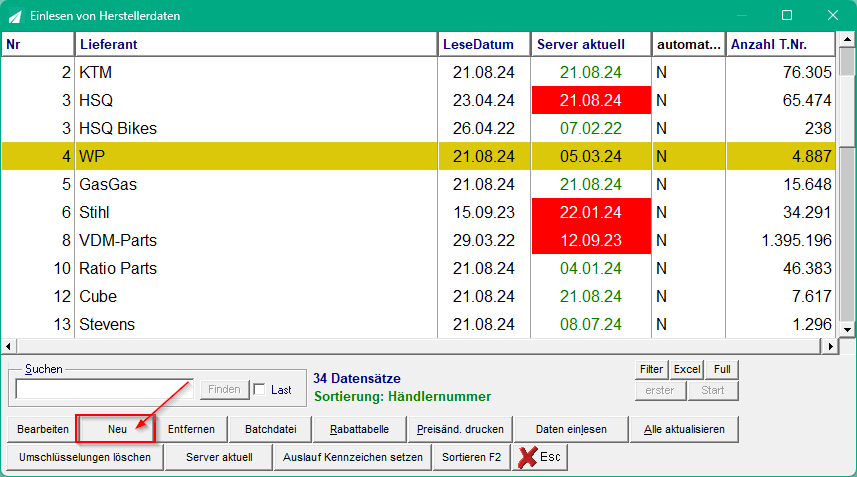Select the KTM supplier row
The width and height of the screenshot is (857, 477).
point(419,72)
